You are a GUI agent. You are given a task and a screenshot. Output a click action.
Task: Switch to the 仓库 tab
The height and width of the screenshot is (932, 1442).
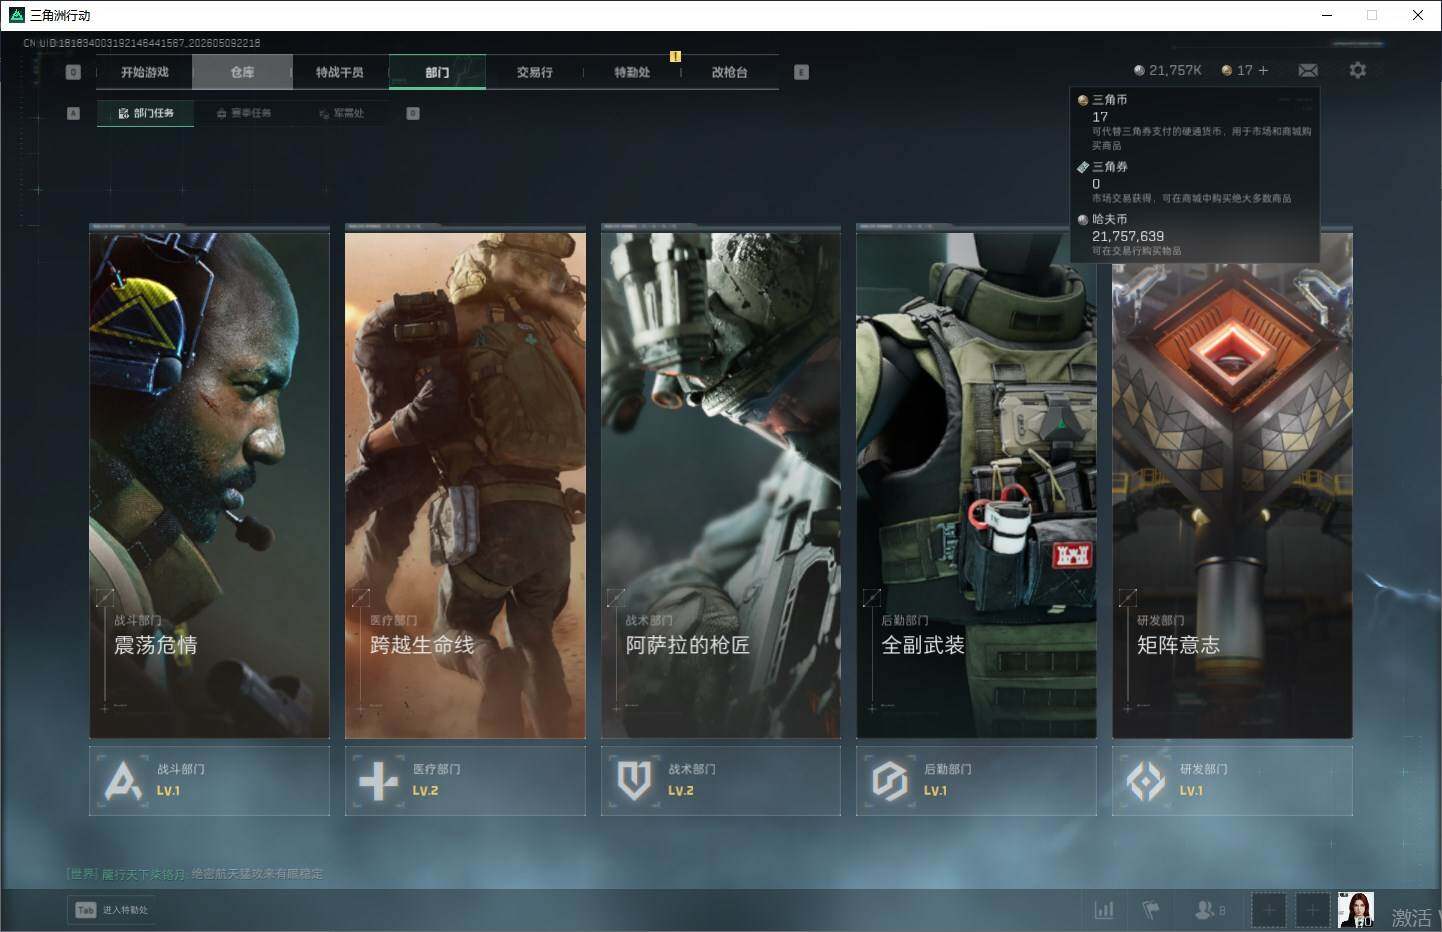coord(242,72)
